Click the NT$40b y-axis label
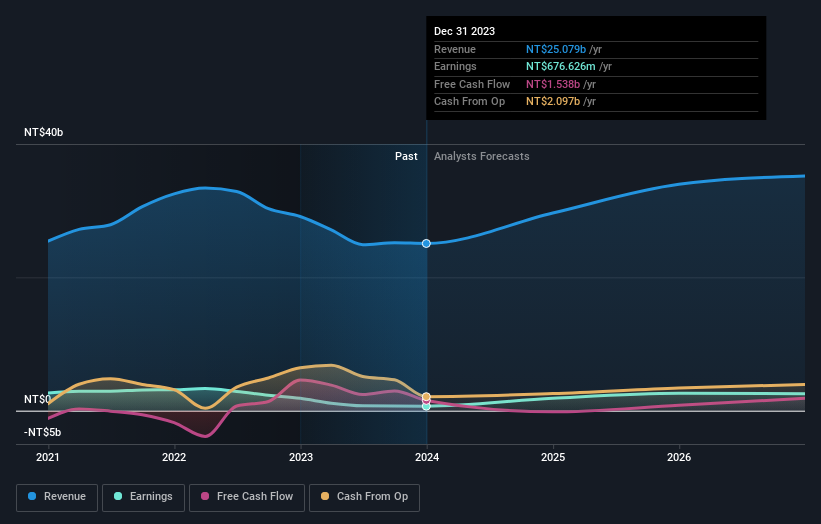Screen dimensions: 821x524 coord(43,132)
